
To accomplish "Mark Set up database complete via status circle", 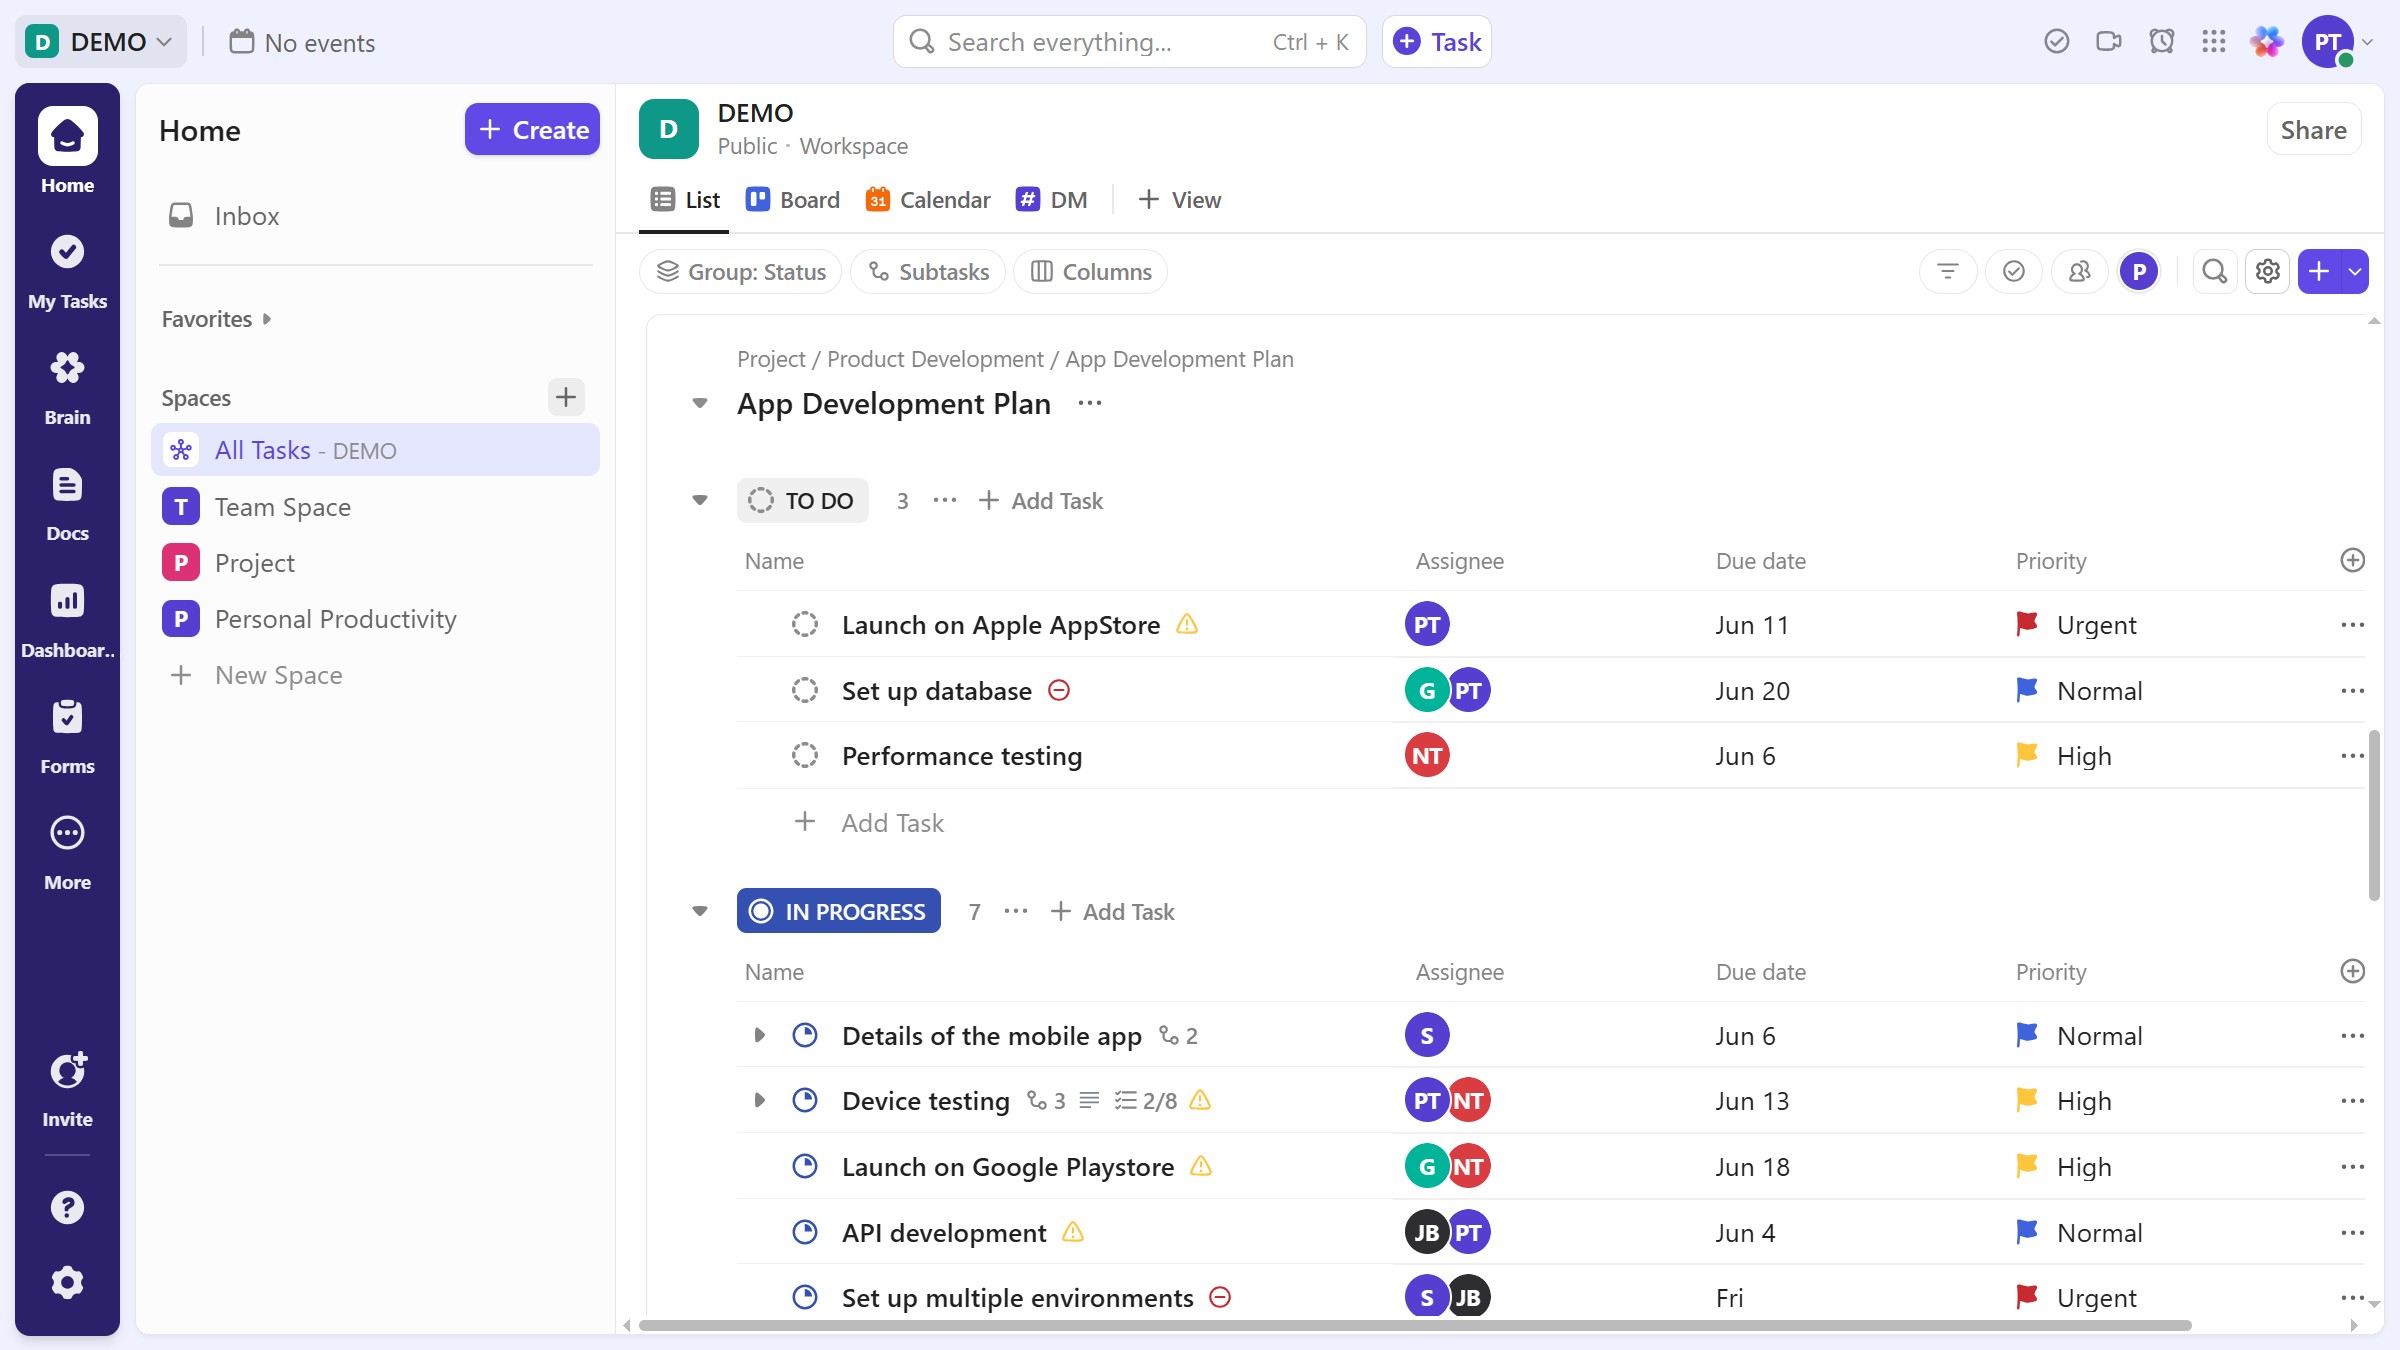I will (x=805, y=690).
